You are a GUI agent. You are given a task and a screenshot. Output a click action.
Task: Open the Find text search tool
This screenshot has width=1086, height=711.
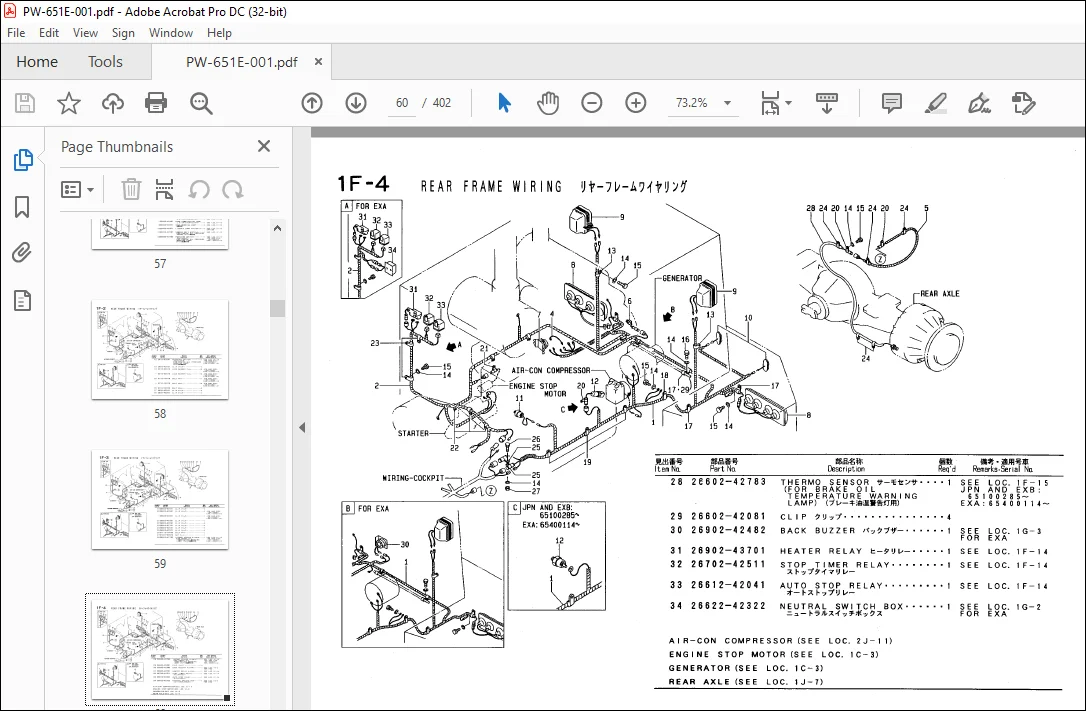pyautogui.click(x=201, y=103)
